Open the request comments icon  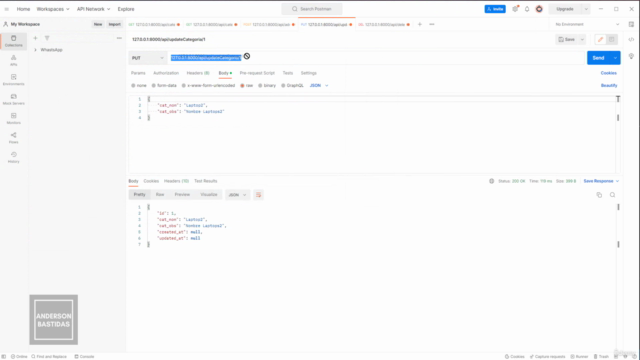pos(611,40)
